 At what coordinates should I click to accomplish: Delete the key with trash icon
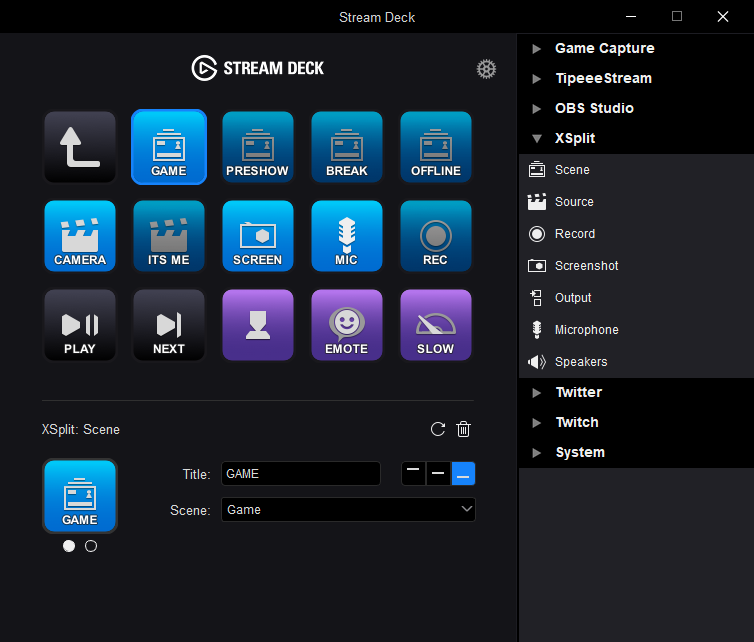[x=464, y=429]
